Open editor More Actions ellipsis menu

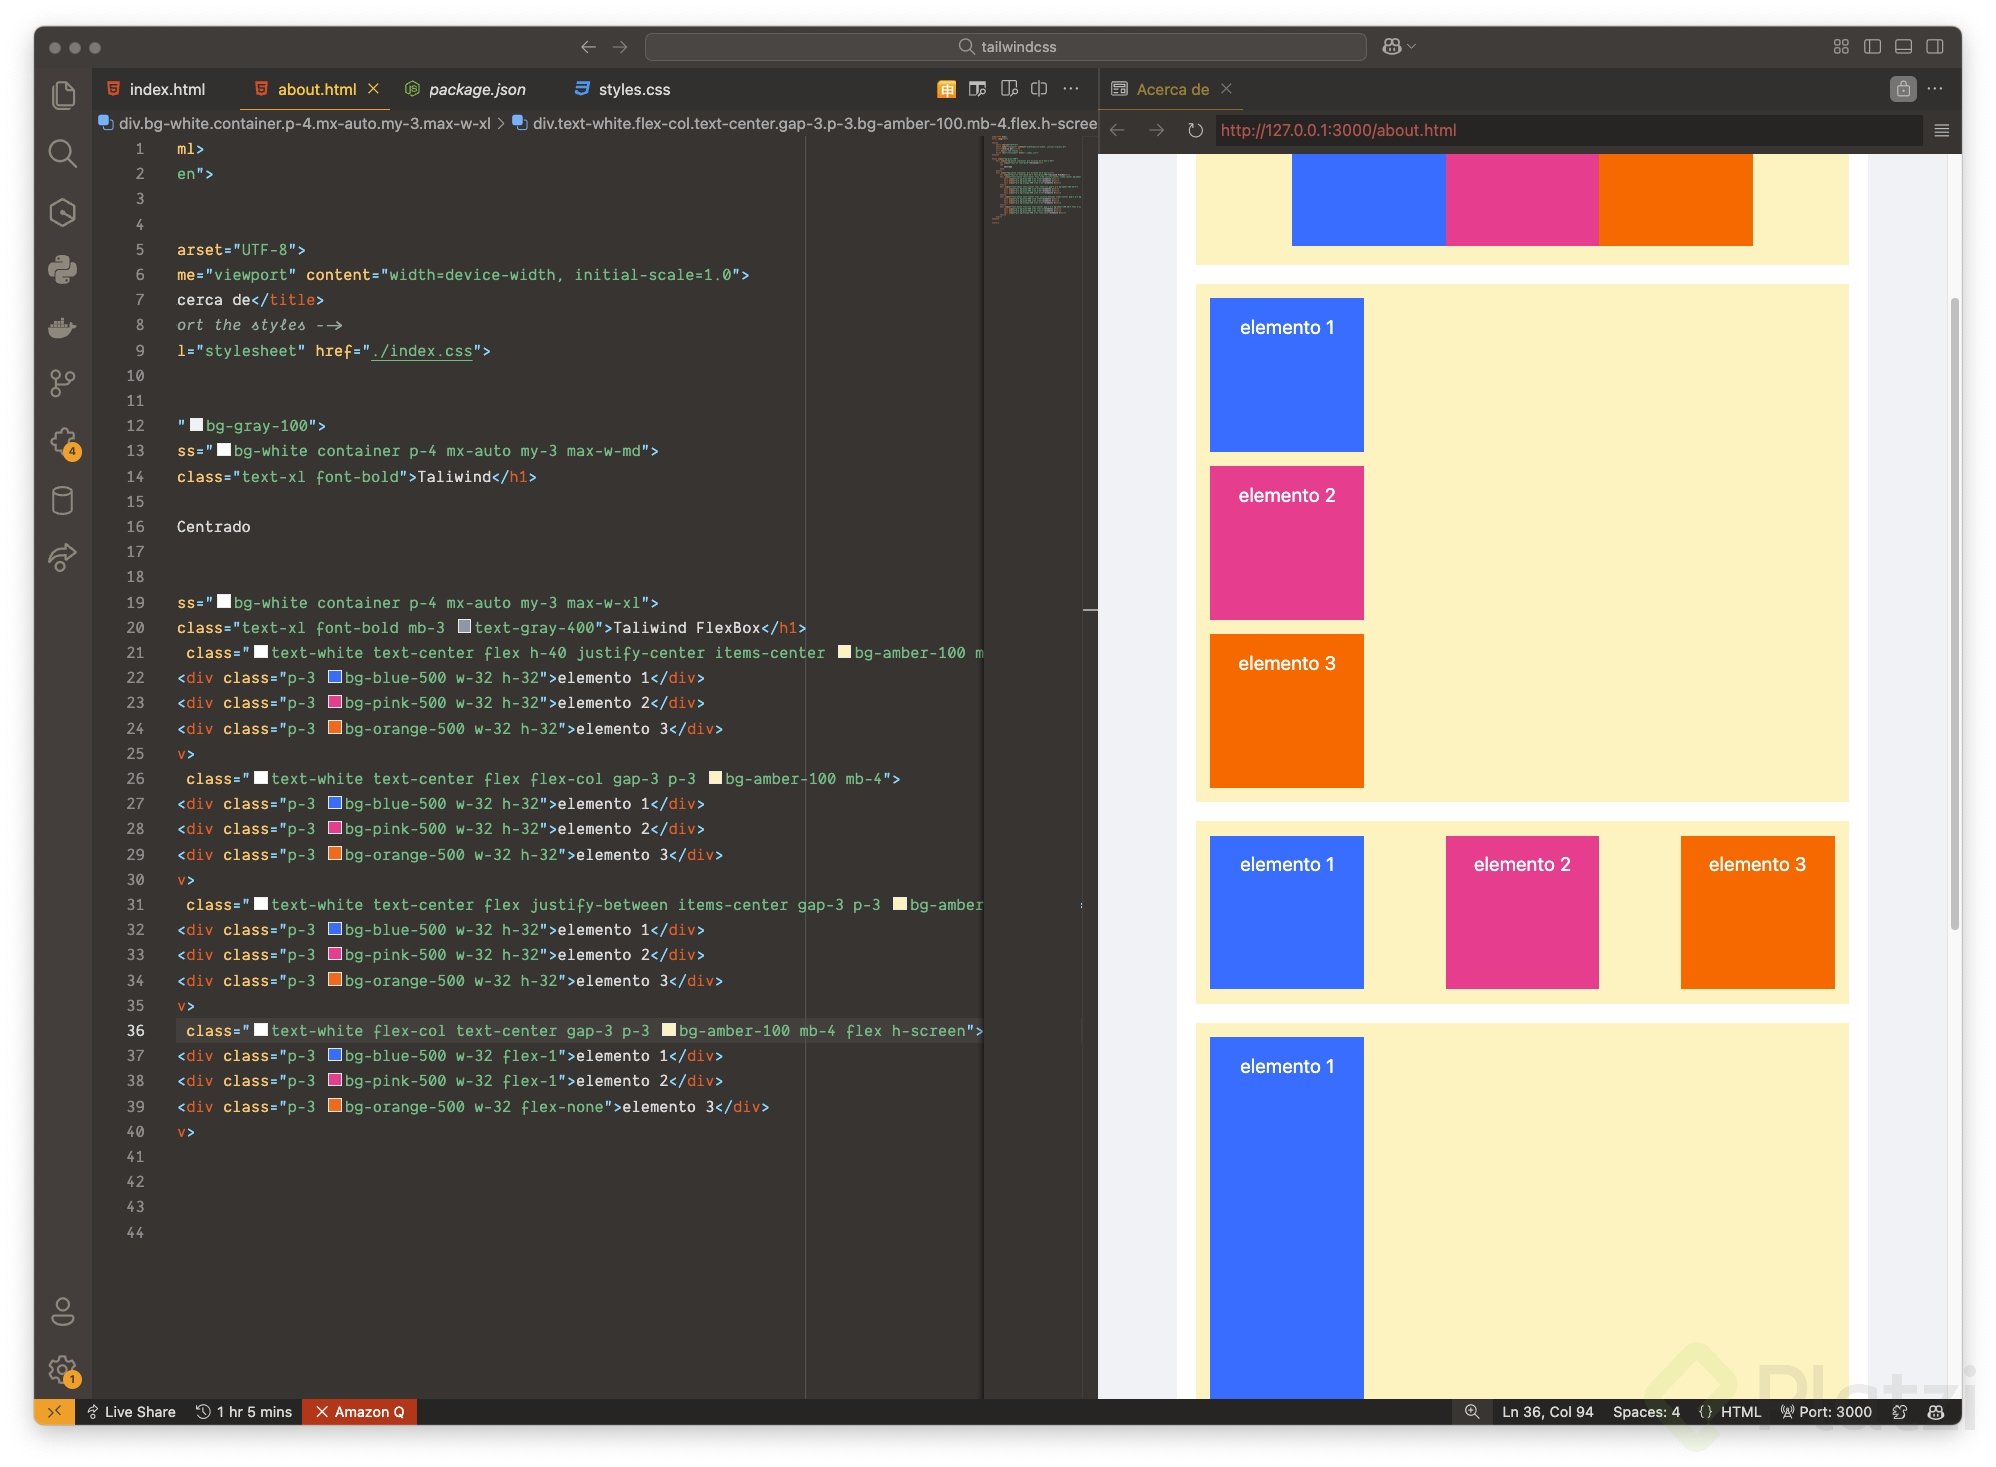click(1071, 89)
